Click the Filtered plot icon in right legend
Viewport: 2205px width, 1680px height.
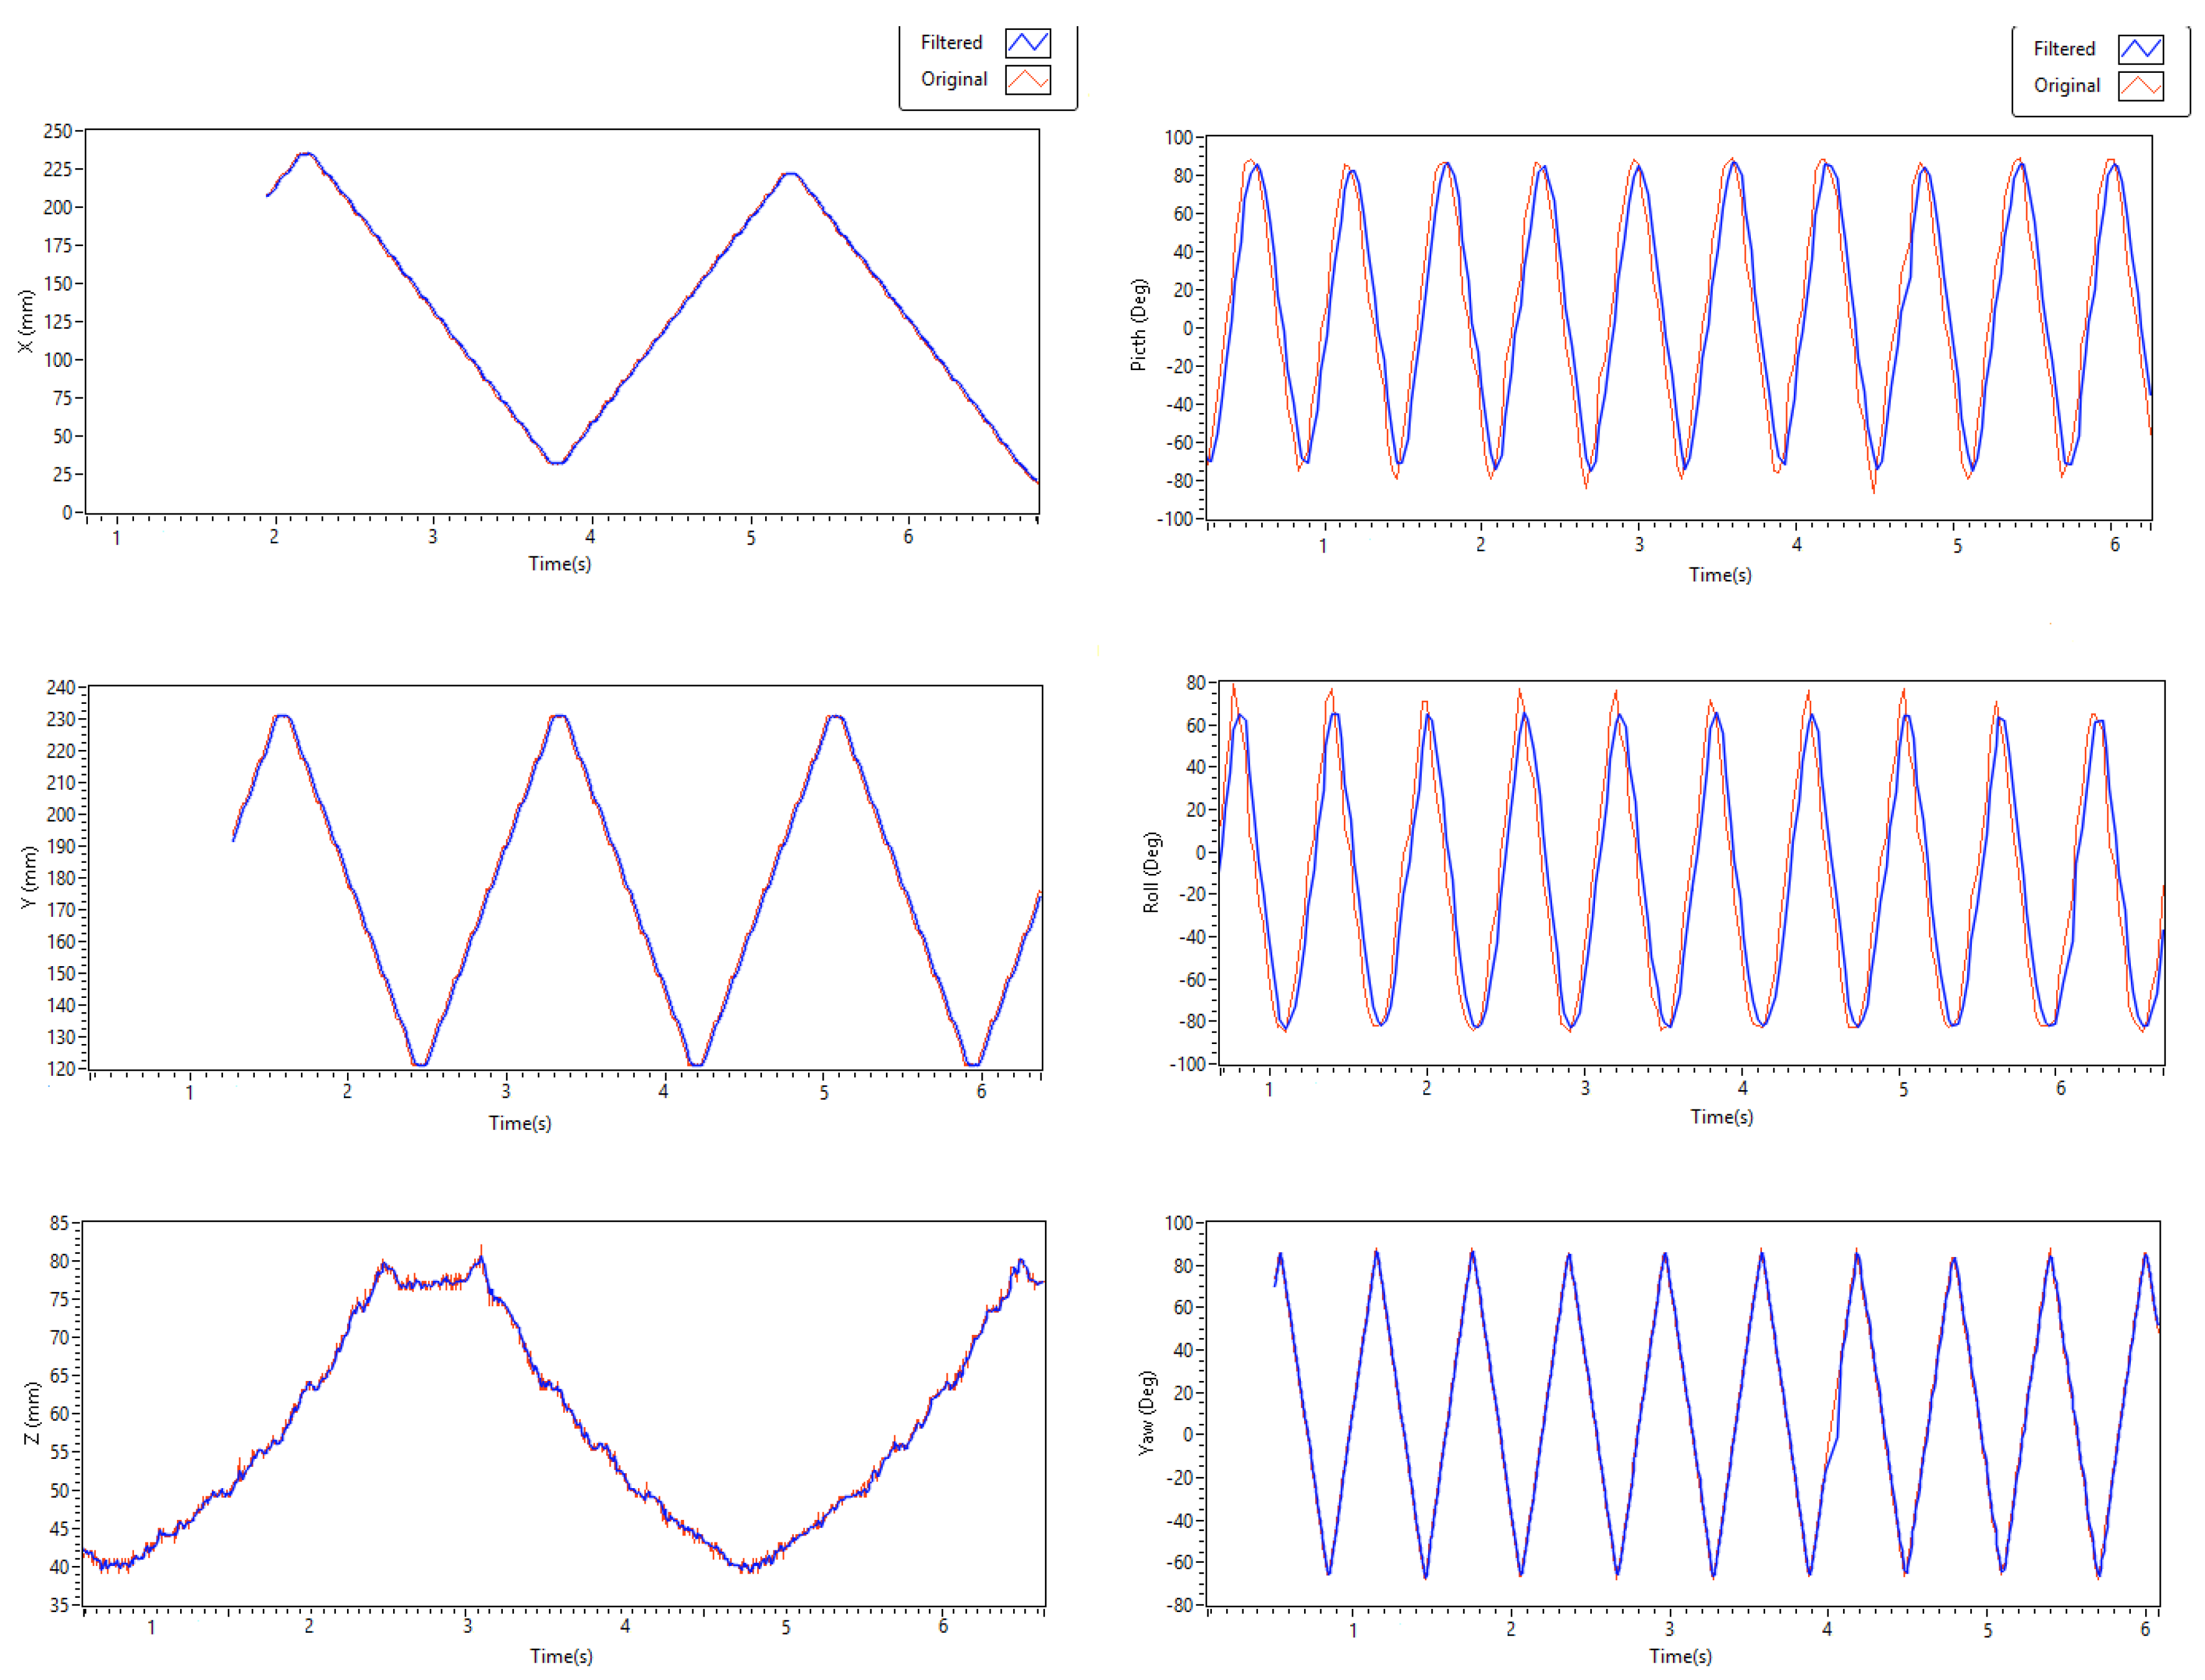[2140, 49]
